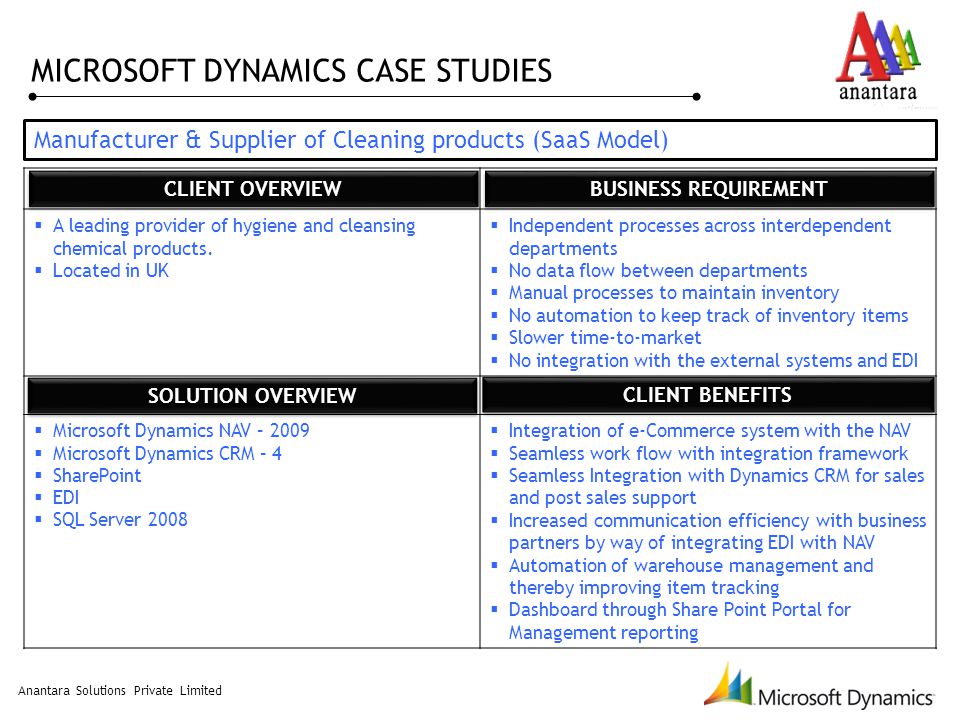This screenshot has width=960, height=720.
Task: Select the 'CLIENT OVERVIEW' header
Action: [x=252, y=189]
